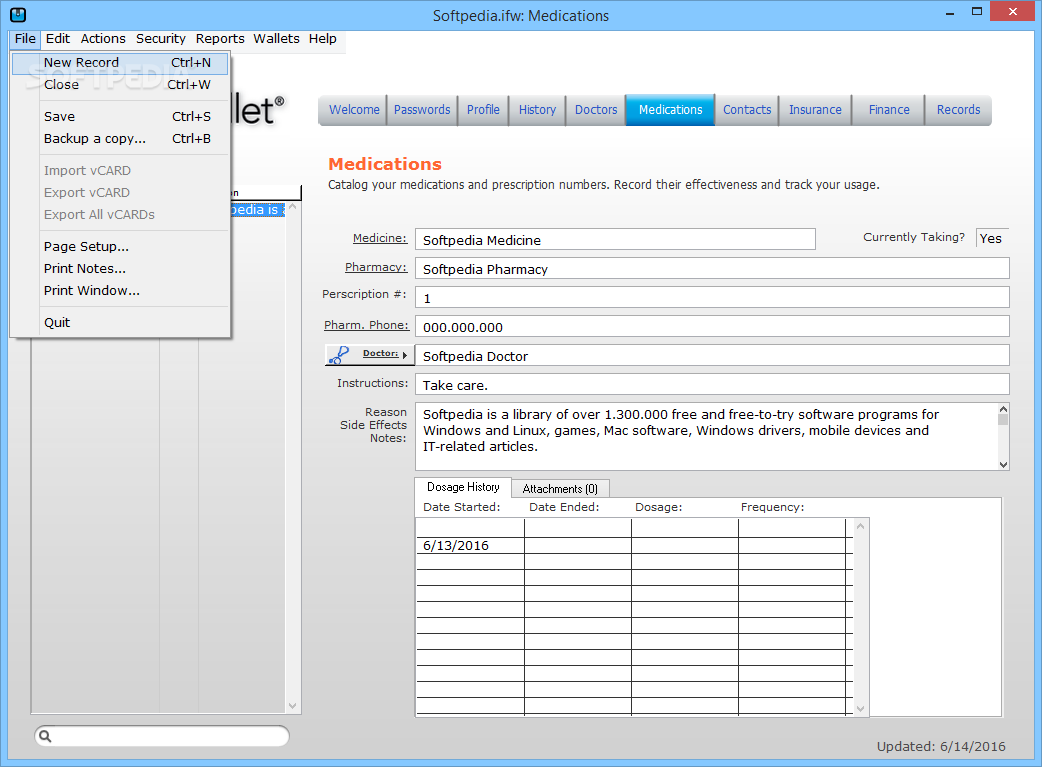Choose New Record from File menu
Image resolution: width=1042 pixels, height=767 pixels.
(120, 62)
